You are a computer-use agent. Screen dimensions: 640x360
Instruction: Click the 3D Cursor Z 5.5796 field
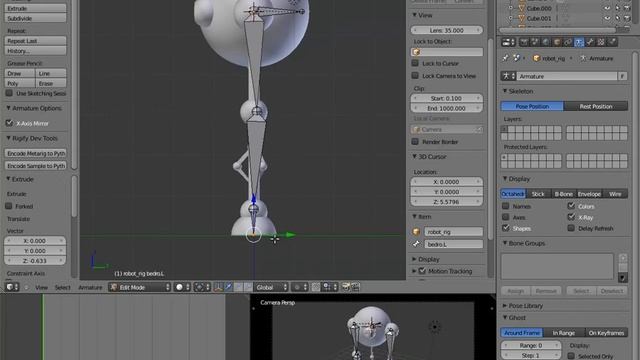tap(447, 202)
